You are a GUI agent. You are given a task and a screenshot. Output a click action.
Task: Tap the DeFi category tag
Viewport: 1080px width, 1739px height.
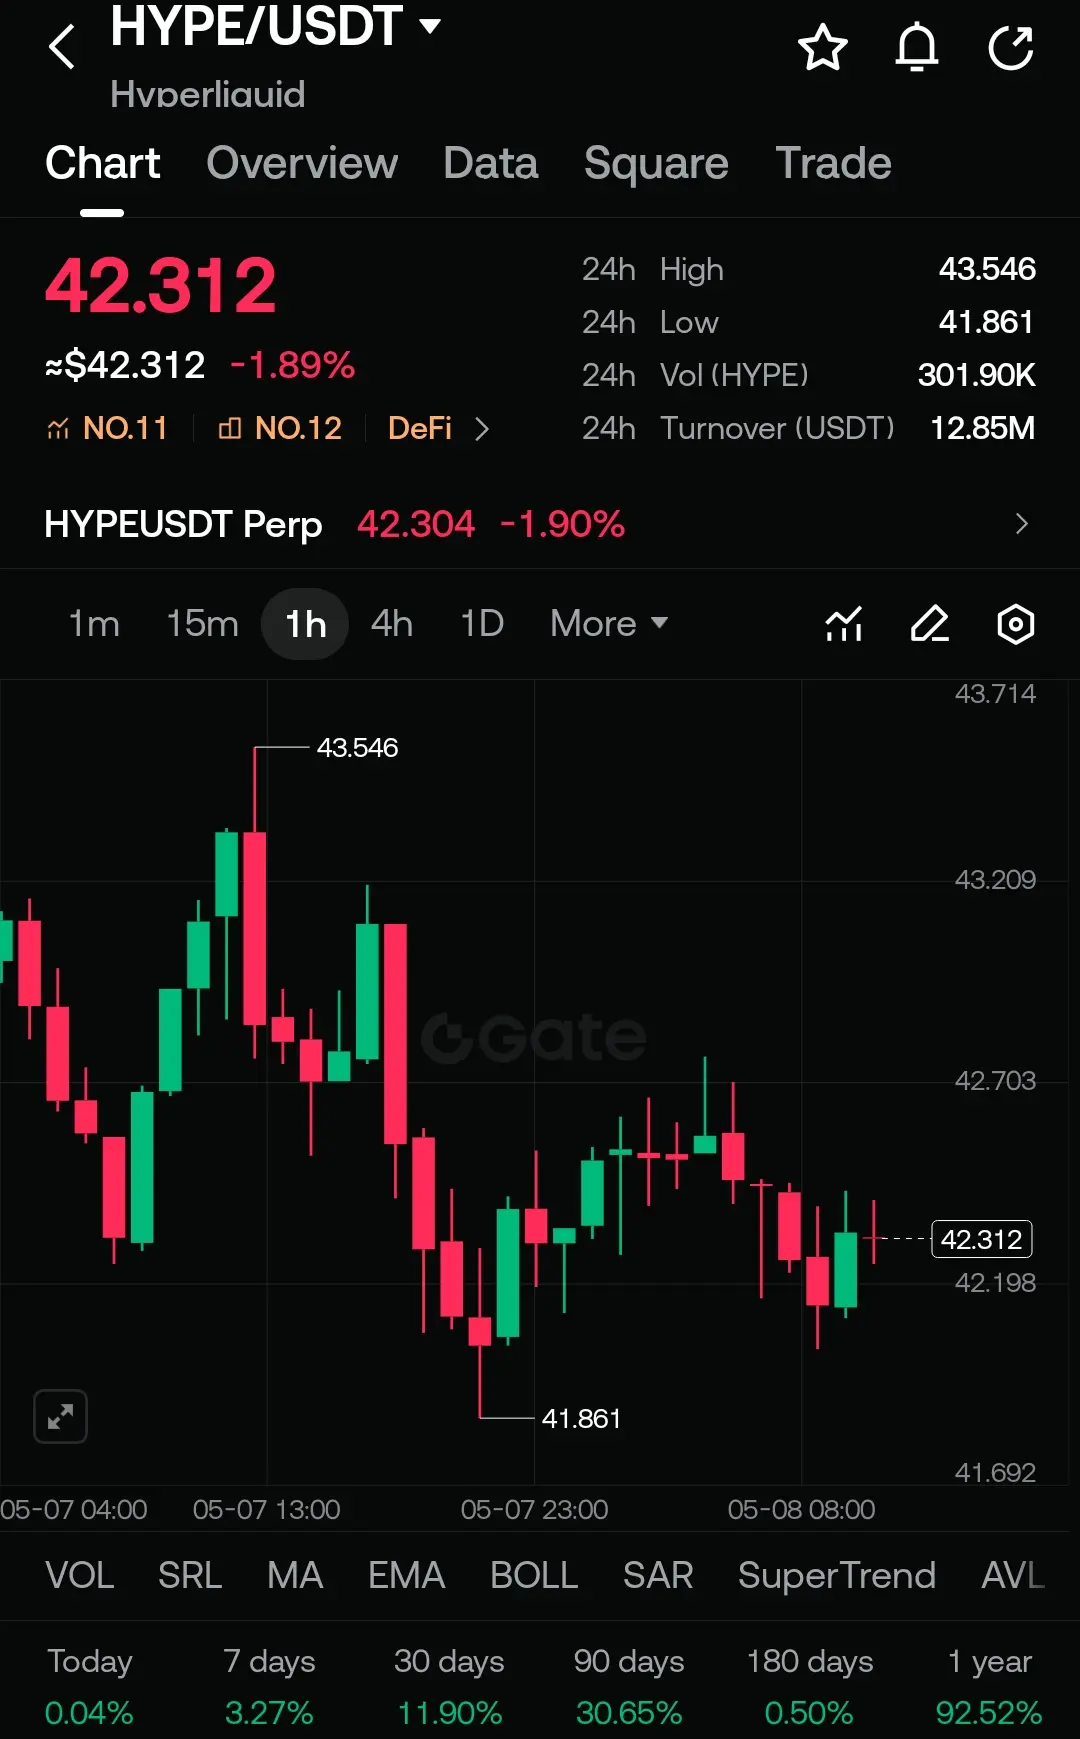420,428
